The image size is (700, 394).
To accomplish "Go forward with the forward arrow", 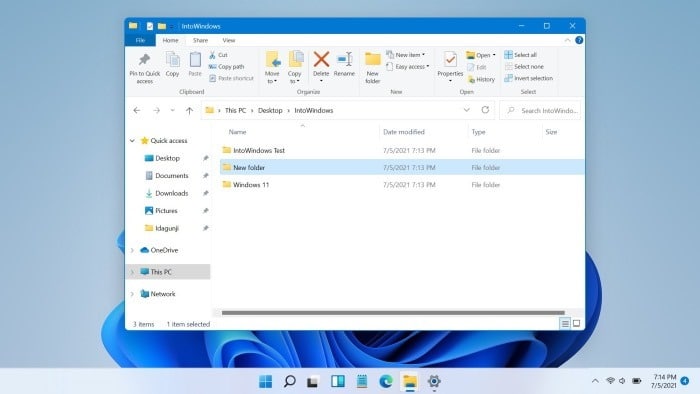I will click(156, 110).
